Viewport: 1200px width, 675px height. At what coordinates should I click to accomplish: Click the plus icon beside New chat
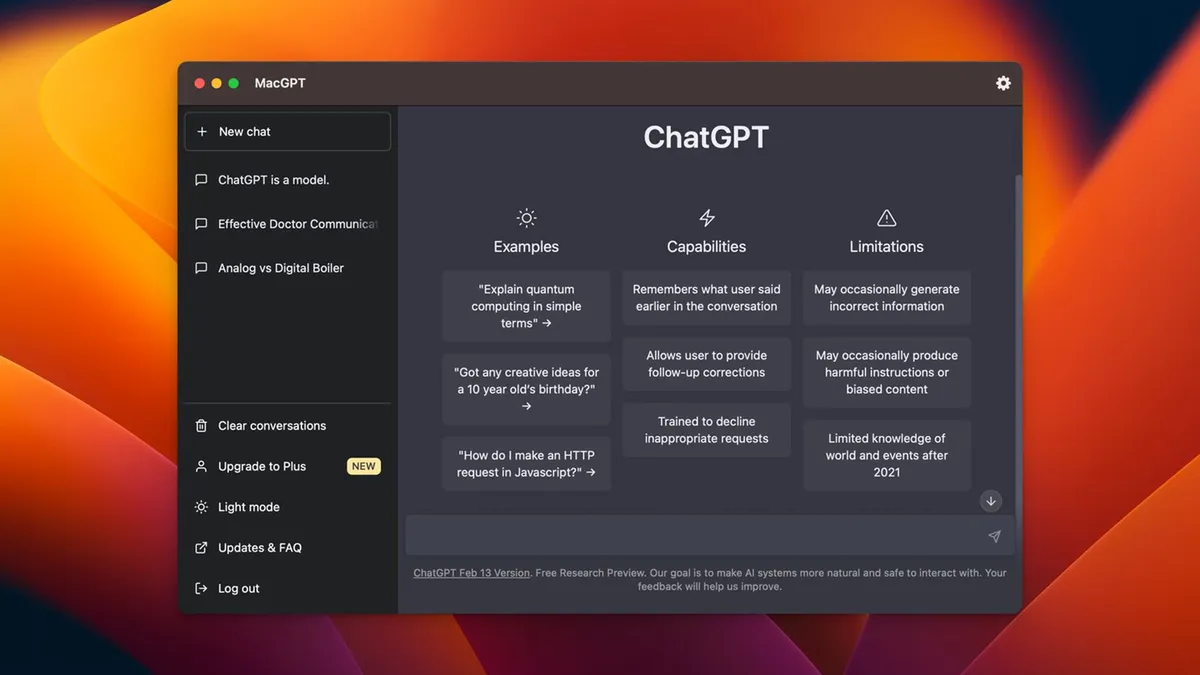(202, 132)
